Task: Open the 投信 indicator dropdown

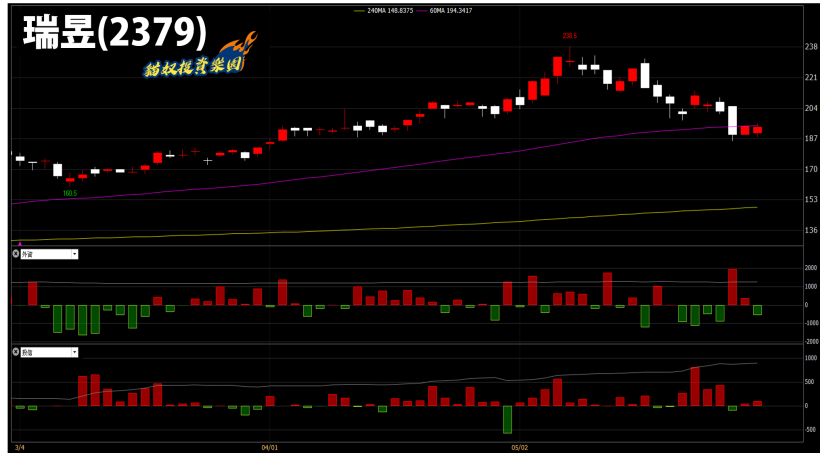Action: (x=75, y=353)
